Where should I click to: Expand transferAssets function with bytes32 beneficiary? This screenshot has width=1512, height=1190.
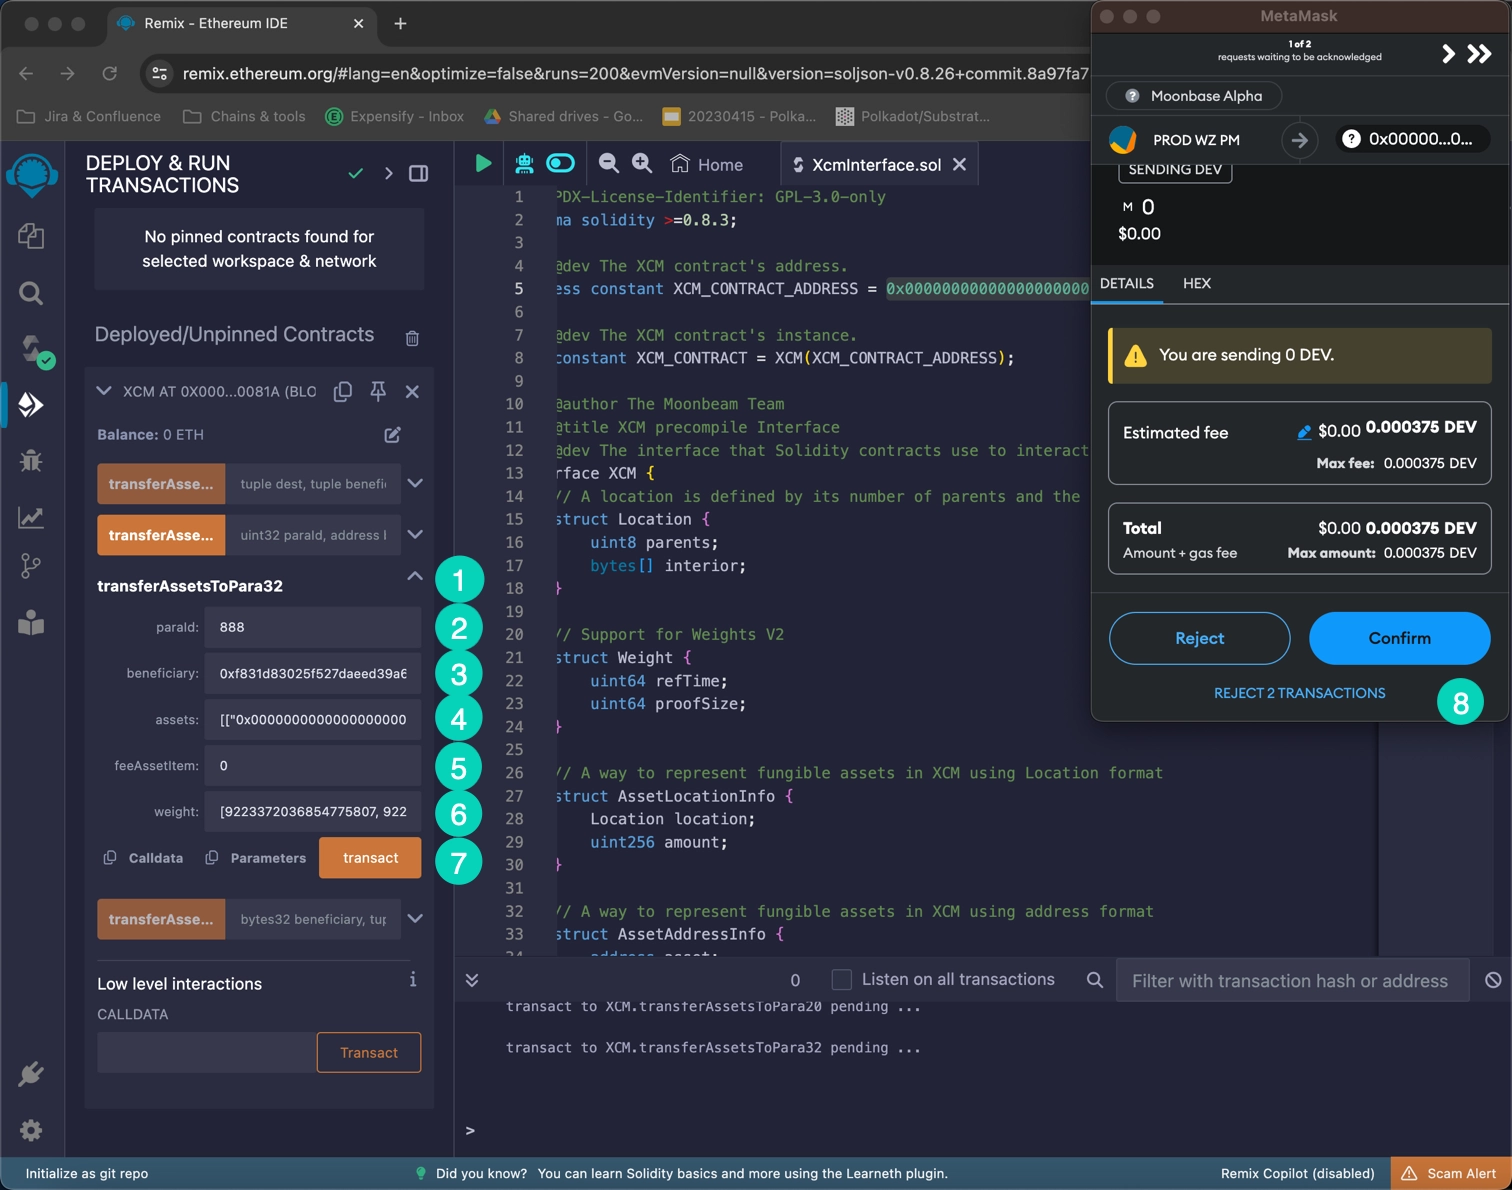click(x=415, y=918)
